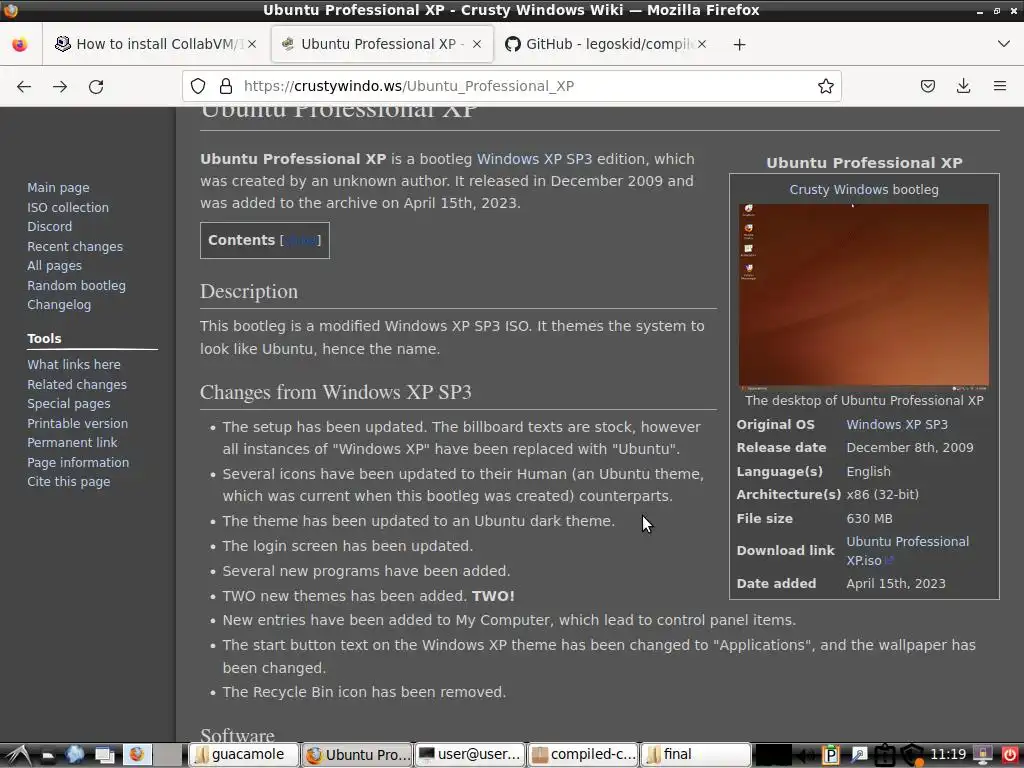Close the How to install CollabVM tab
Screen dimensions: 1024x768
pos(252,44)
